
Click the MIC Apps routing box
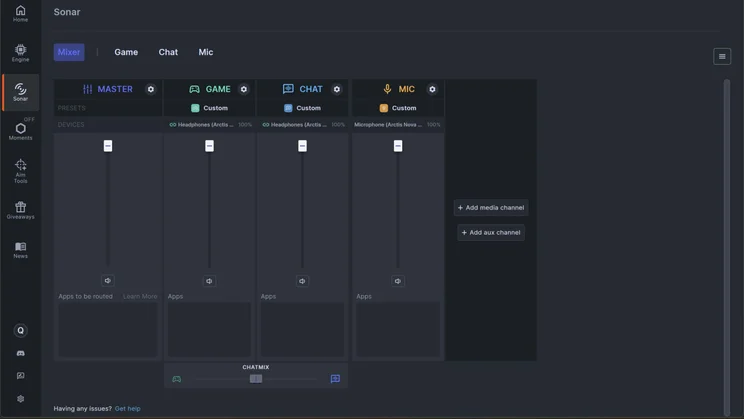click(398, 329)
